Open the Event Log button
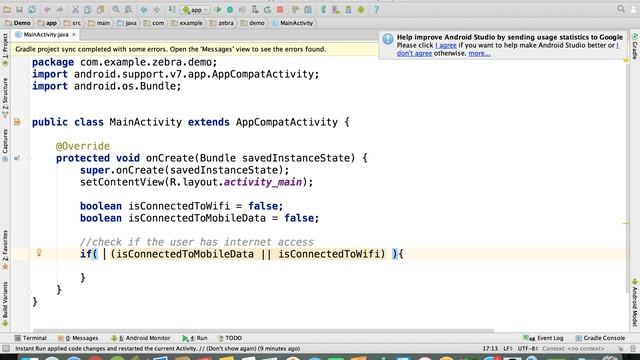 (x=544, y=338)
